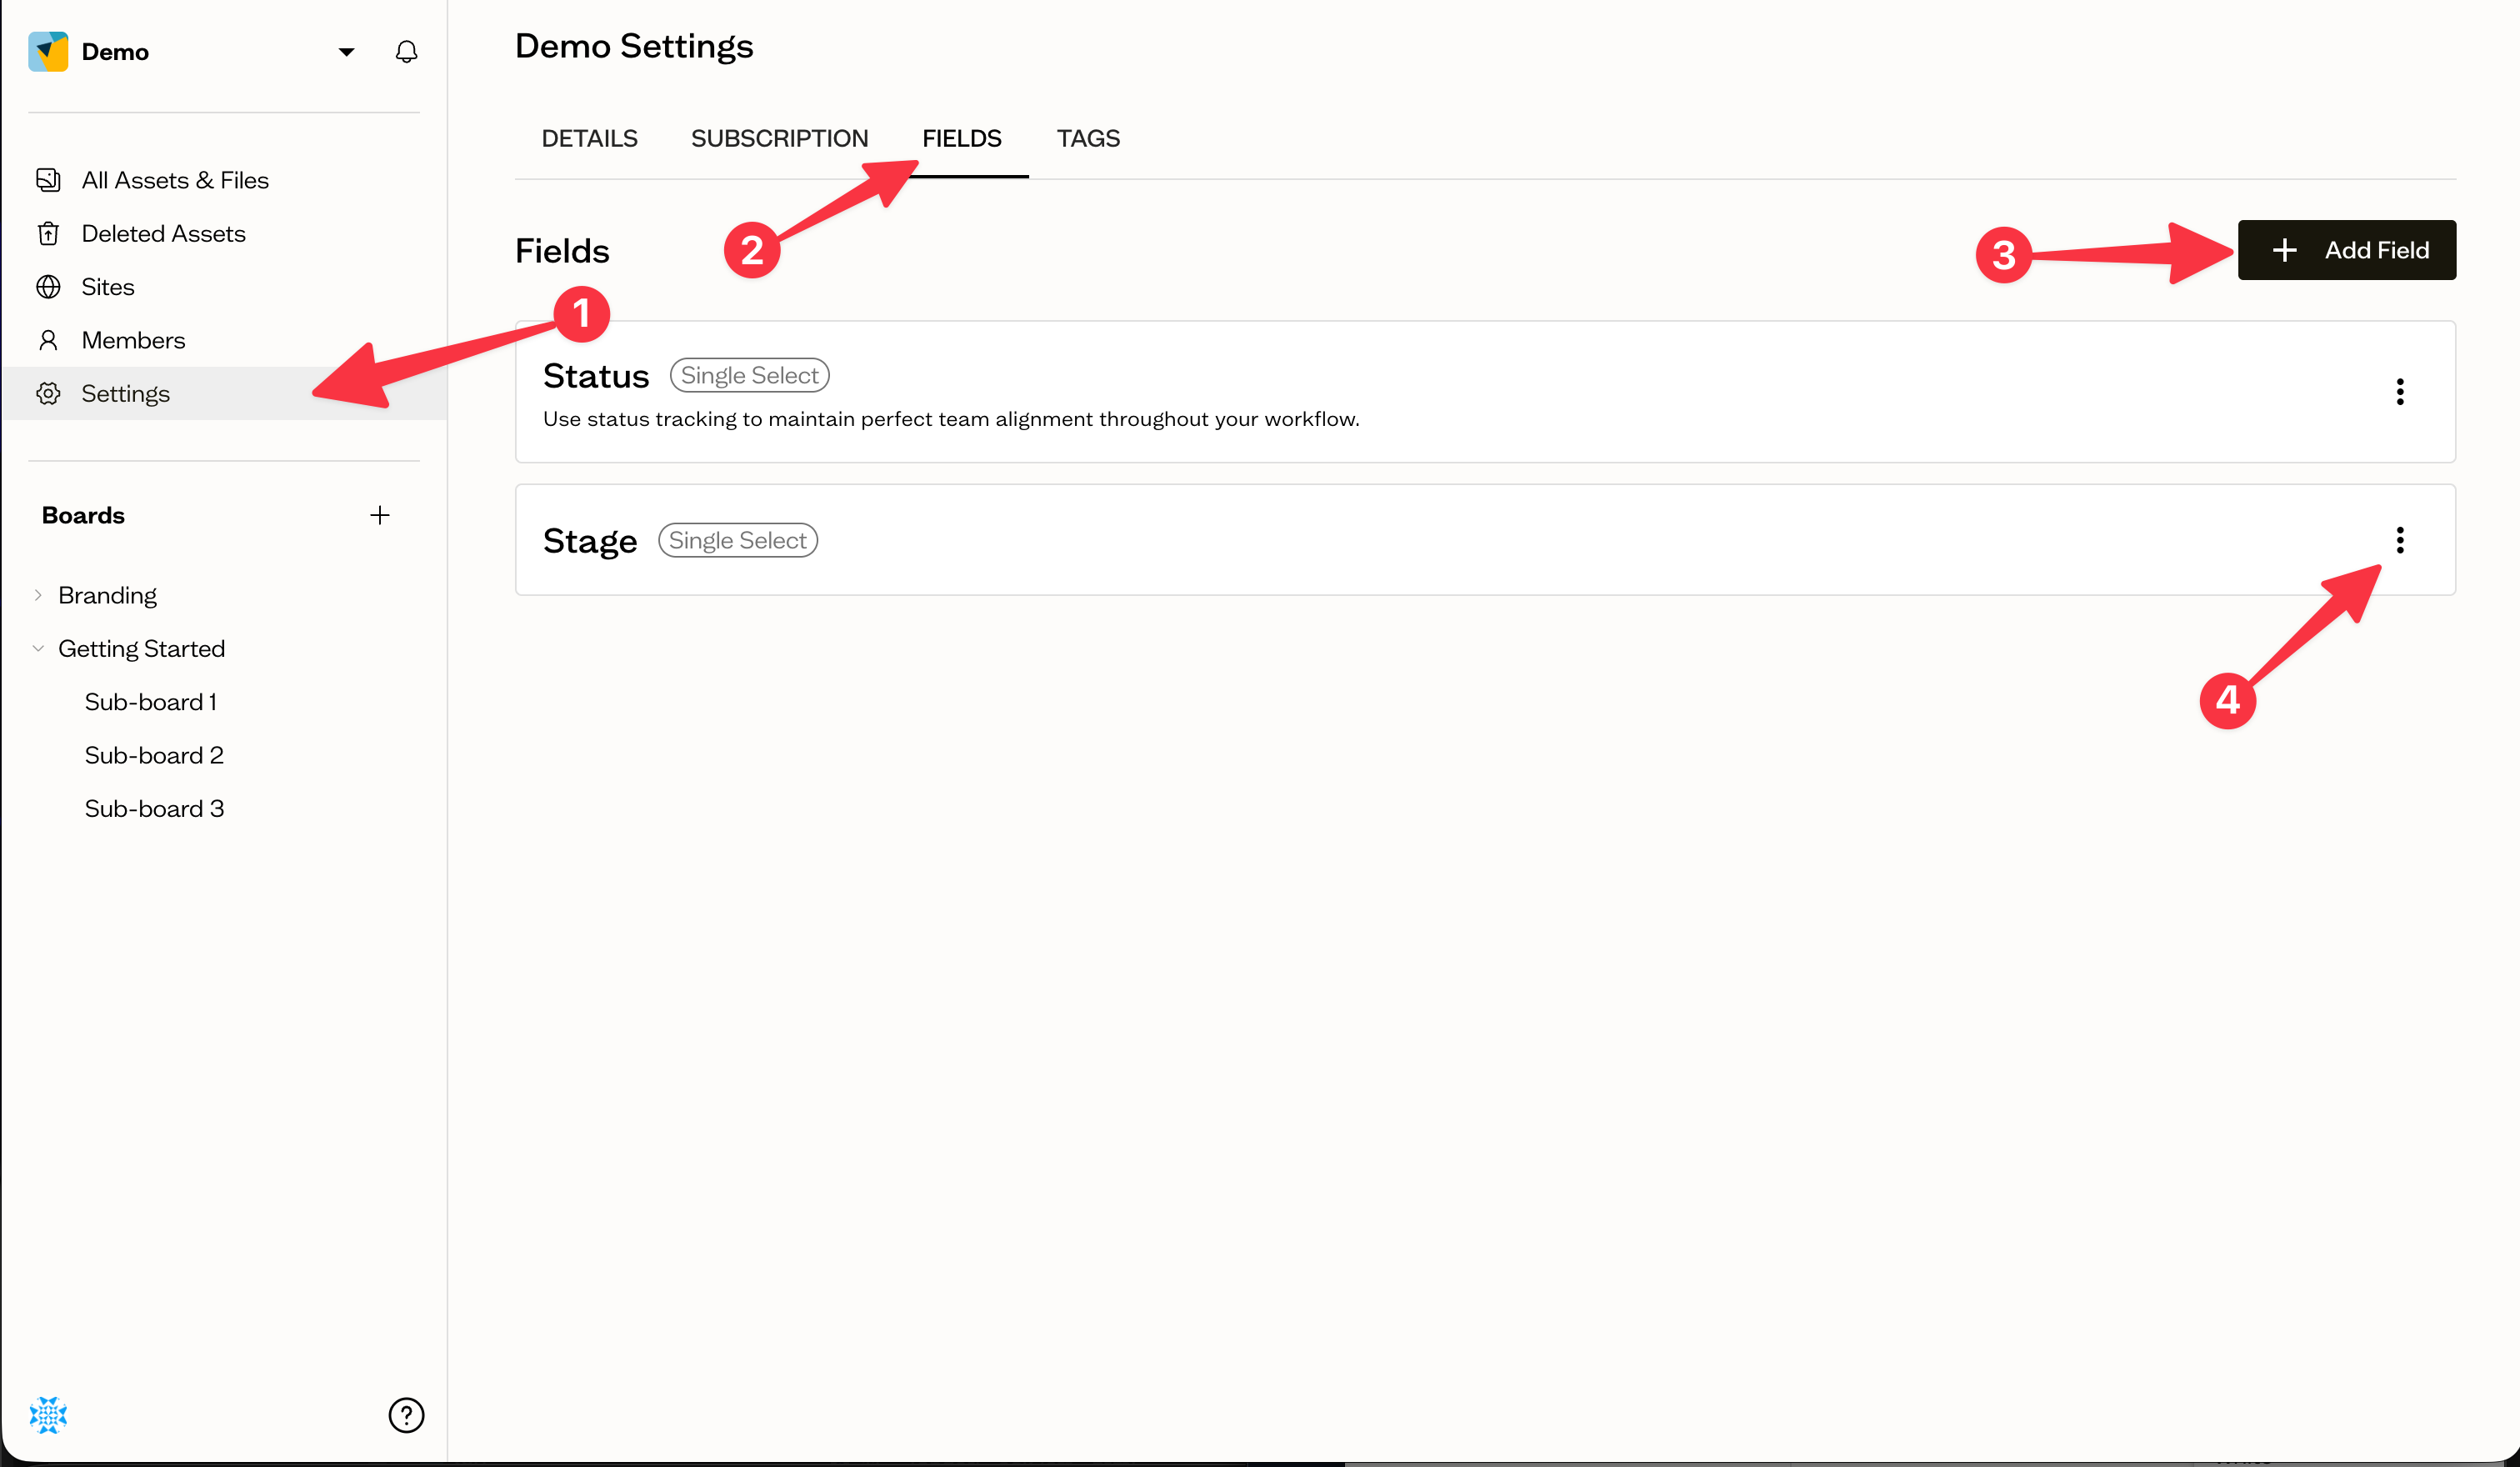
Task: Click the Fields section heading
Action: (562, 251)
